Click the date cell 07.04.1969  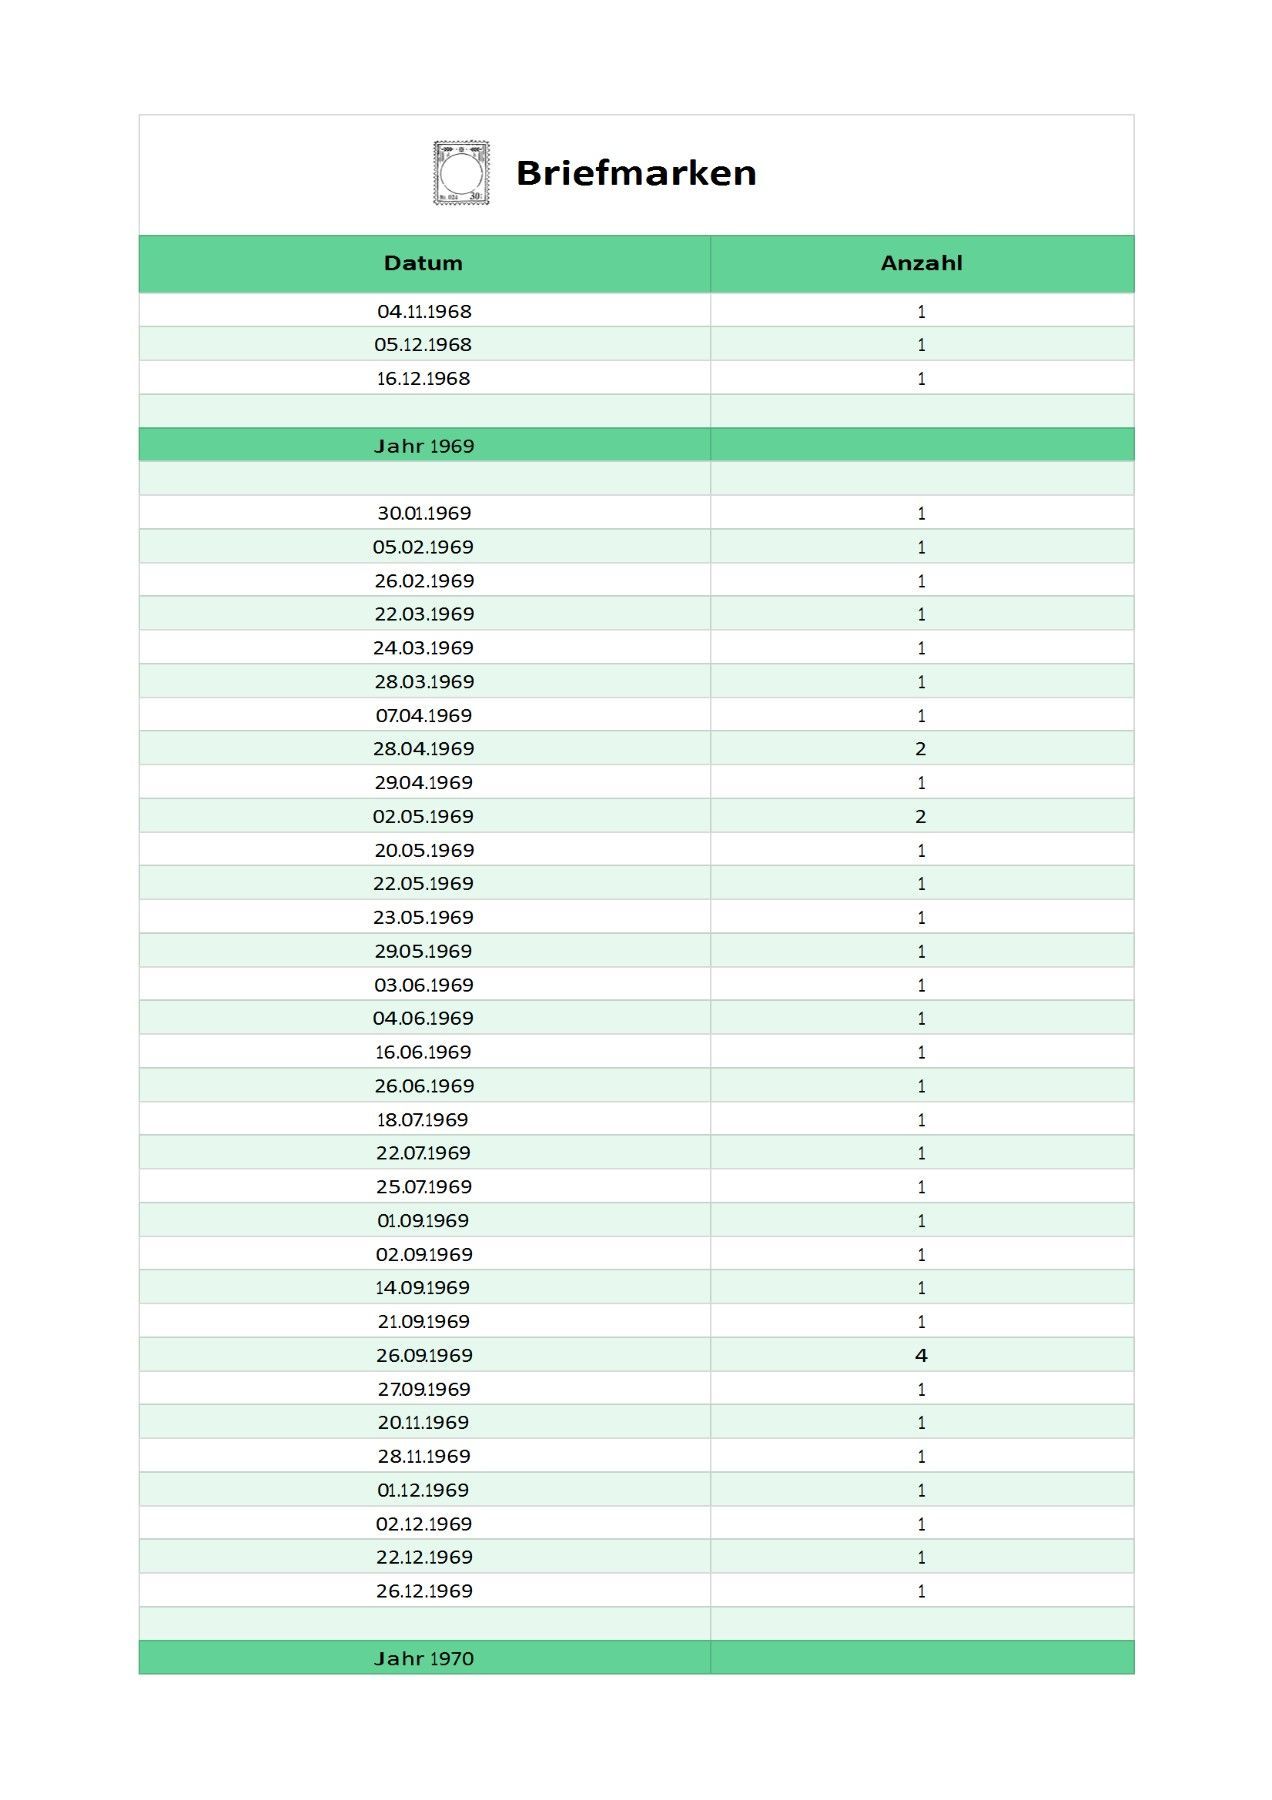point(424,715)
